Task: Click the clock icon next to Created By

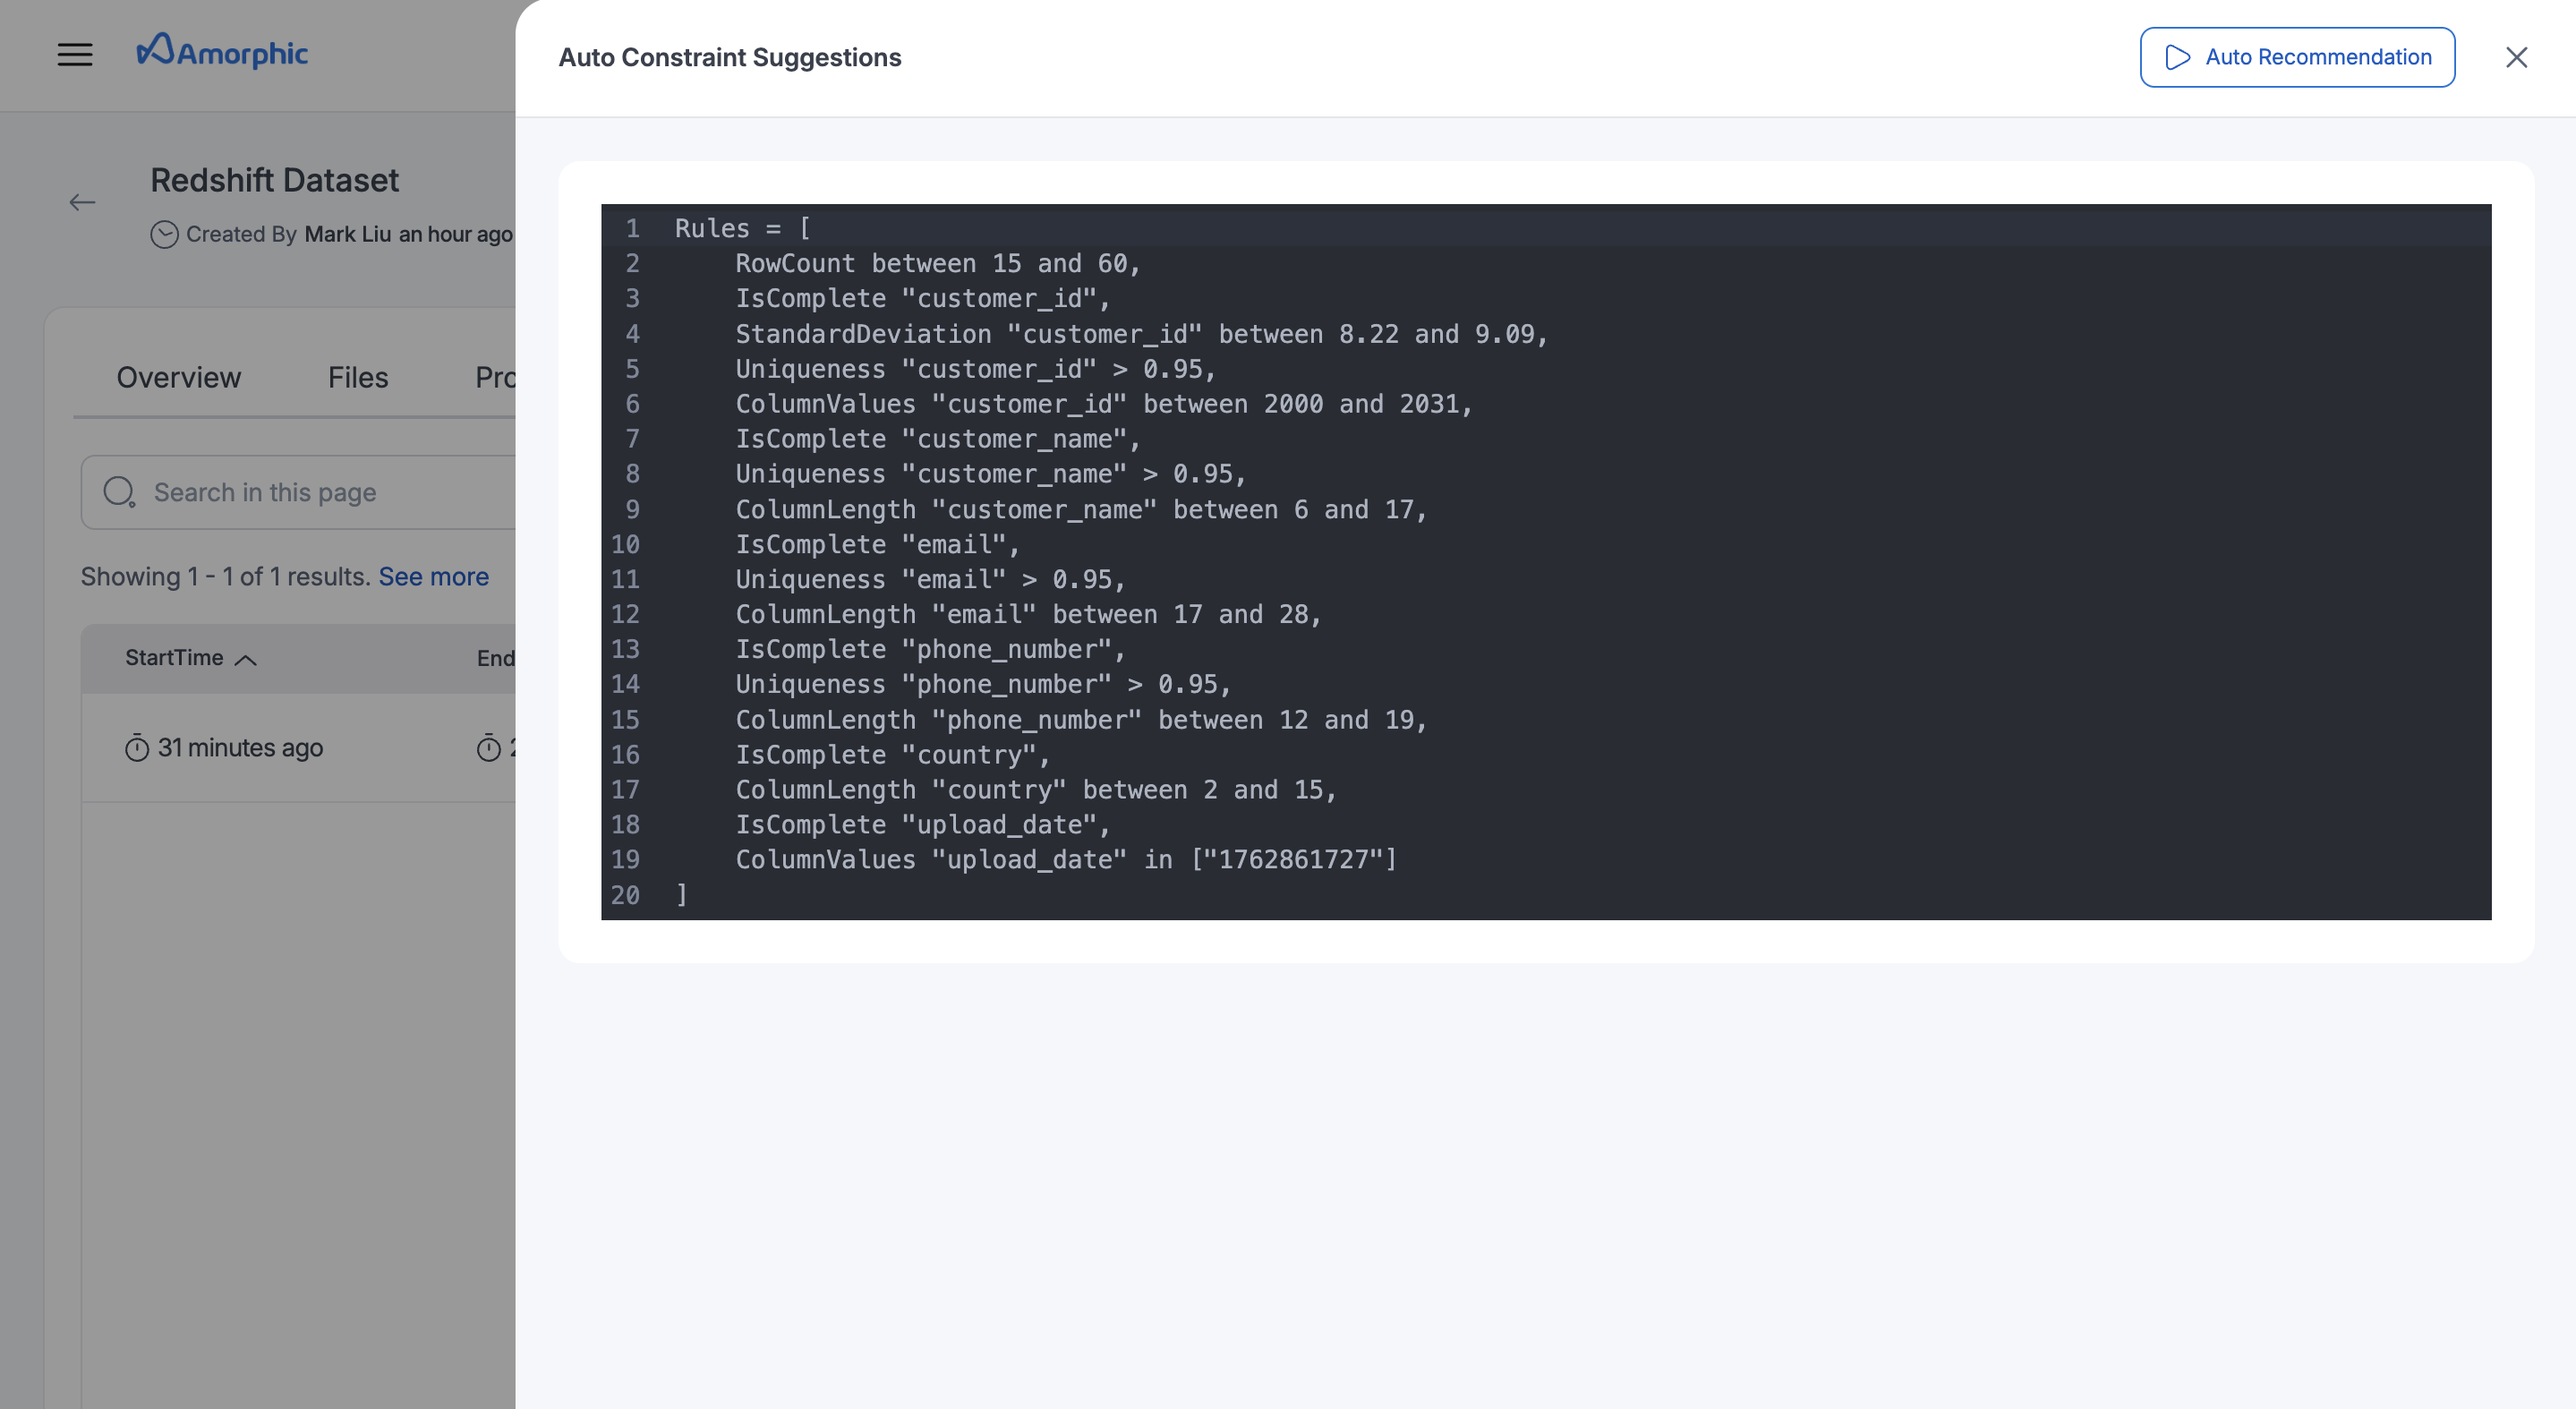Action: (166, 235)
